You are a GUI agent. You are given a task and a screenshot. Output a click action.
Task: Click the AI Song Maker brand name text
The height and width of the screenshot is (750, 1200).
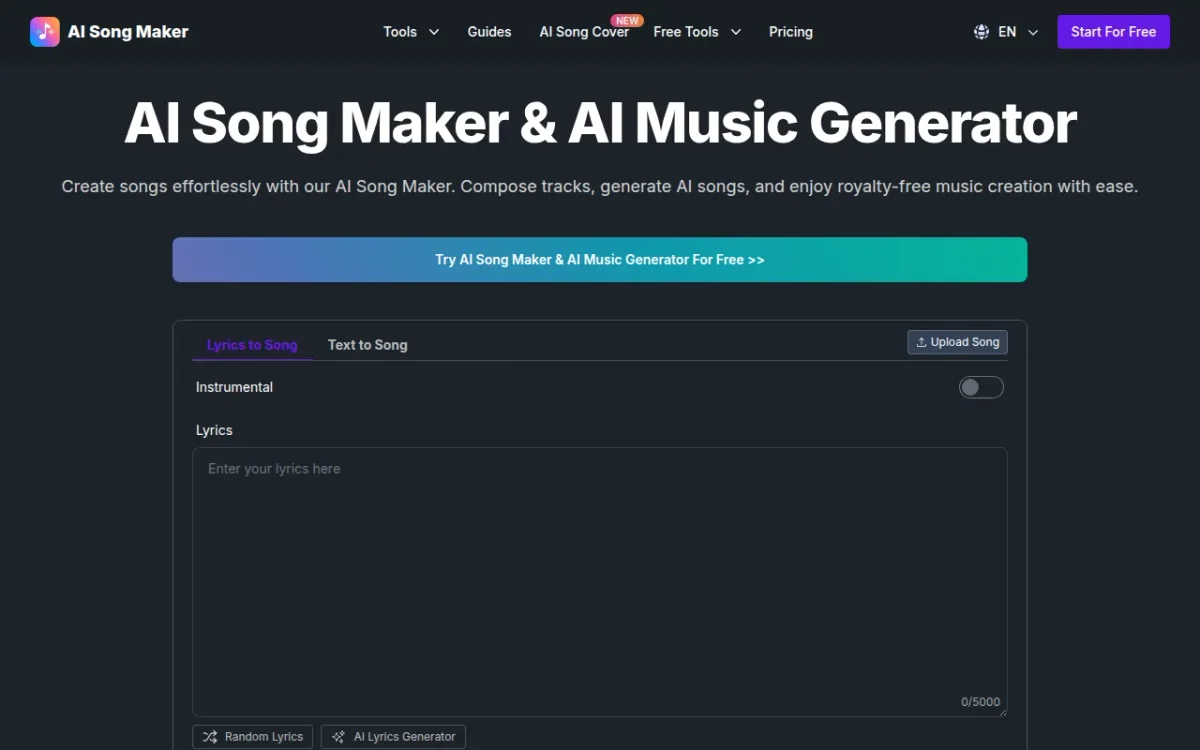tap(128, 32)
